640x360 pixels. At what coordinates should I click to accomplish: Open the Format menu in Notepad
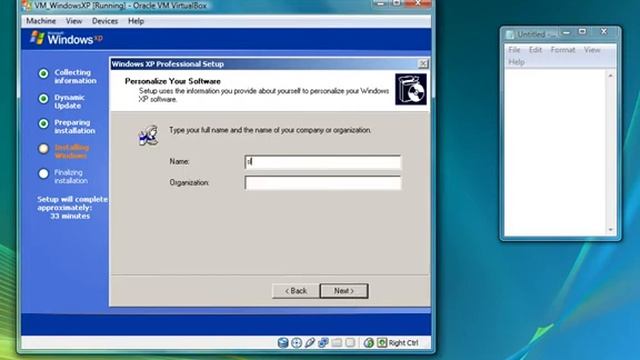click(x=563, y=50)
